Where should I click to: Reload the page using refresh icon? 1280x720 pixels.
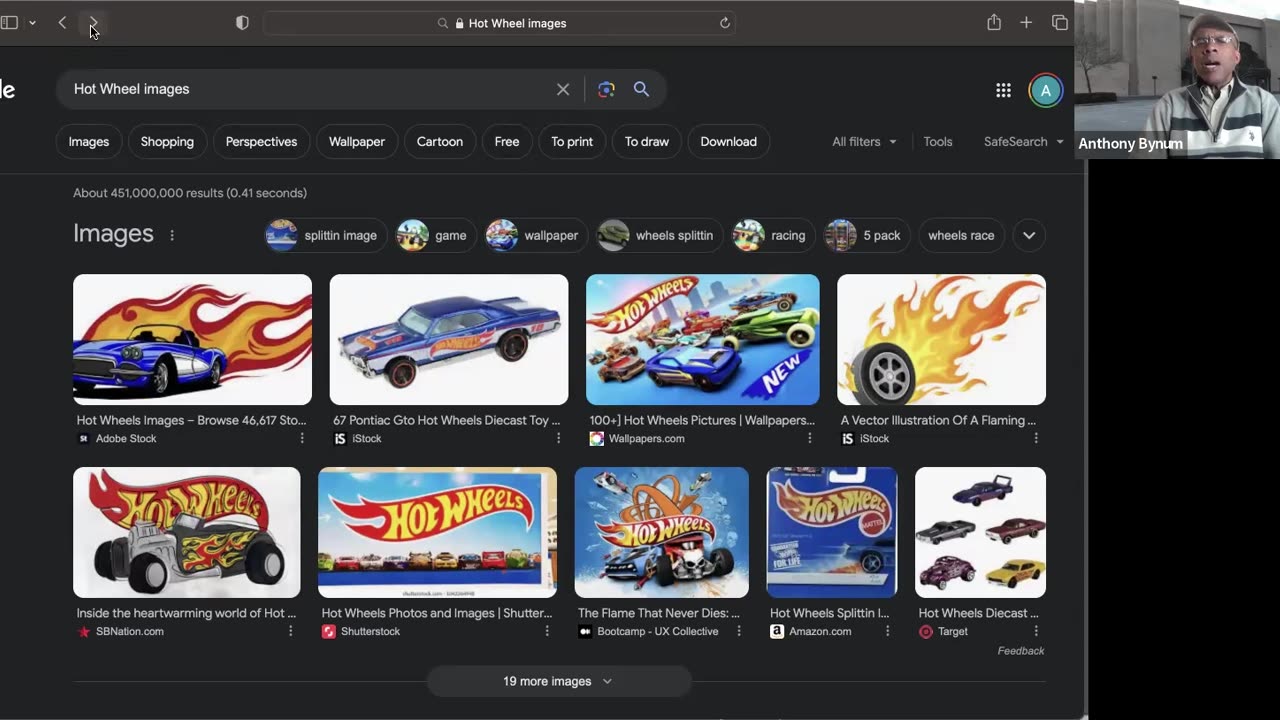725,23
